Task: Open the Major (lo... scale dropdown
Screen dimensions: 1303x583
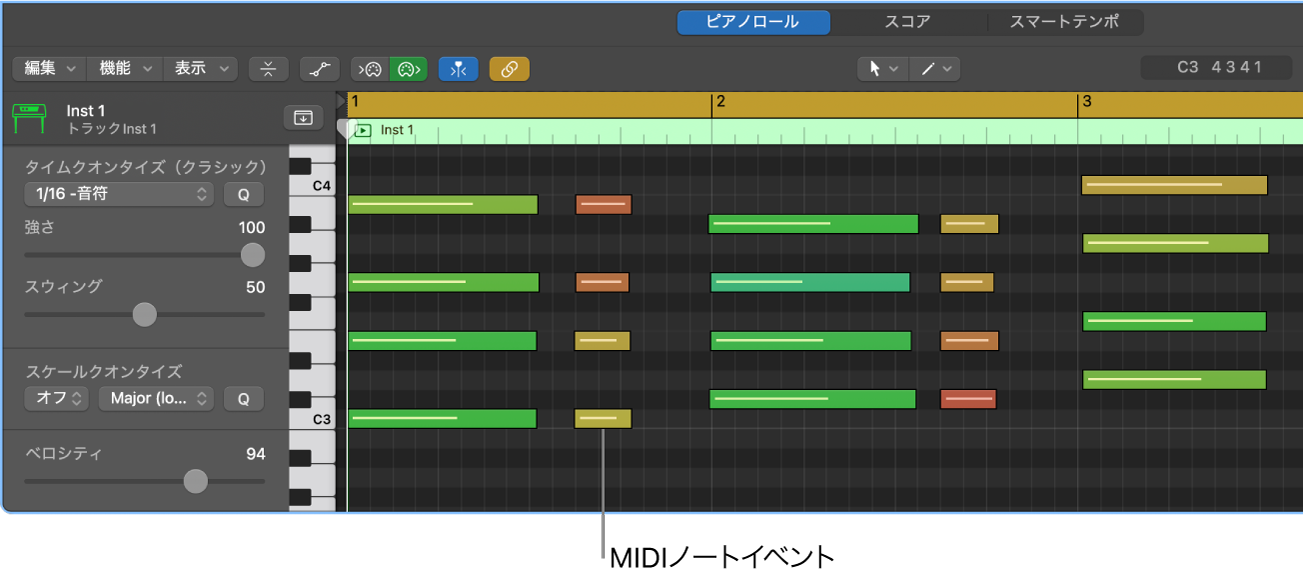Action: coord(155,398)
